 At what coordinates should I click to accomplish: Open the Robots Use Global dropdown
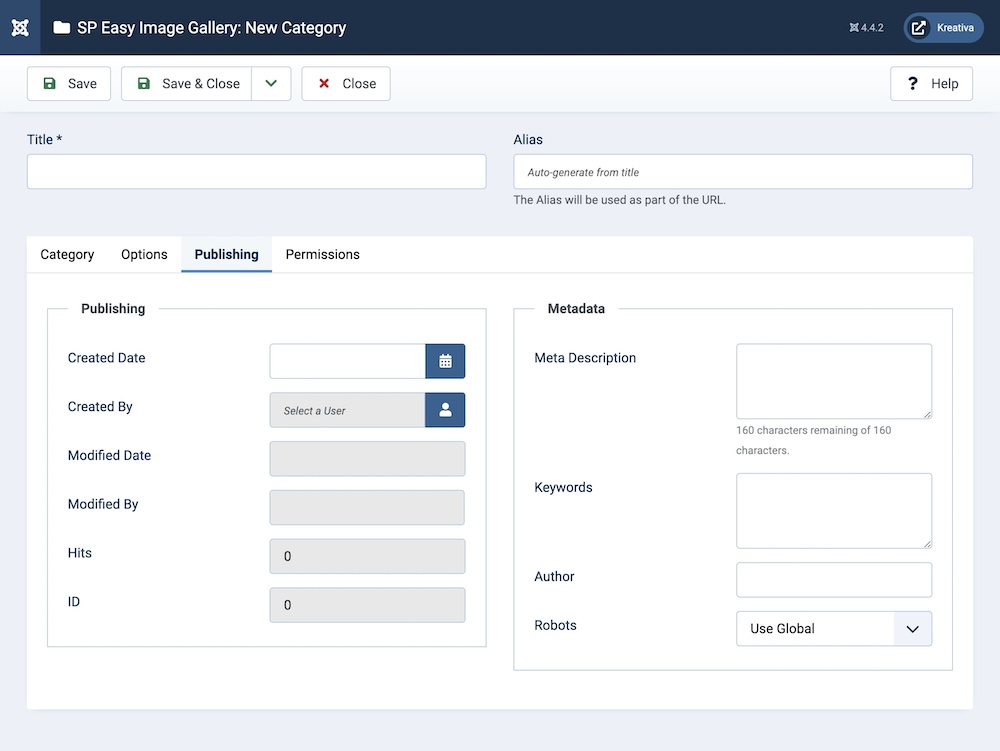(833, 629)
